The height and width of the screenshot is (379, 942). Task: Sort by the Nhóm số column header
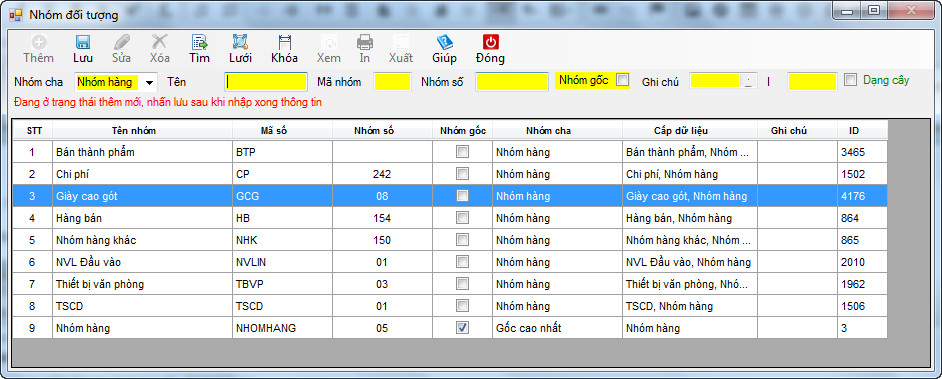coord(382,130)
